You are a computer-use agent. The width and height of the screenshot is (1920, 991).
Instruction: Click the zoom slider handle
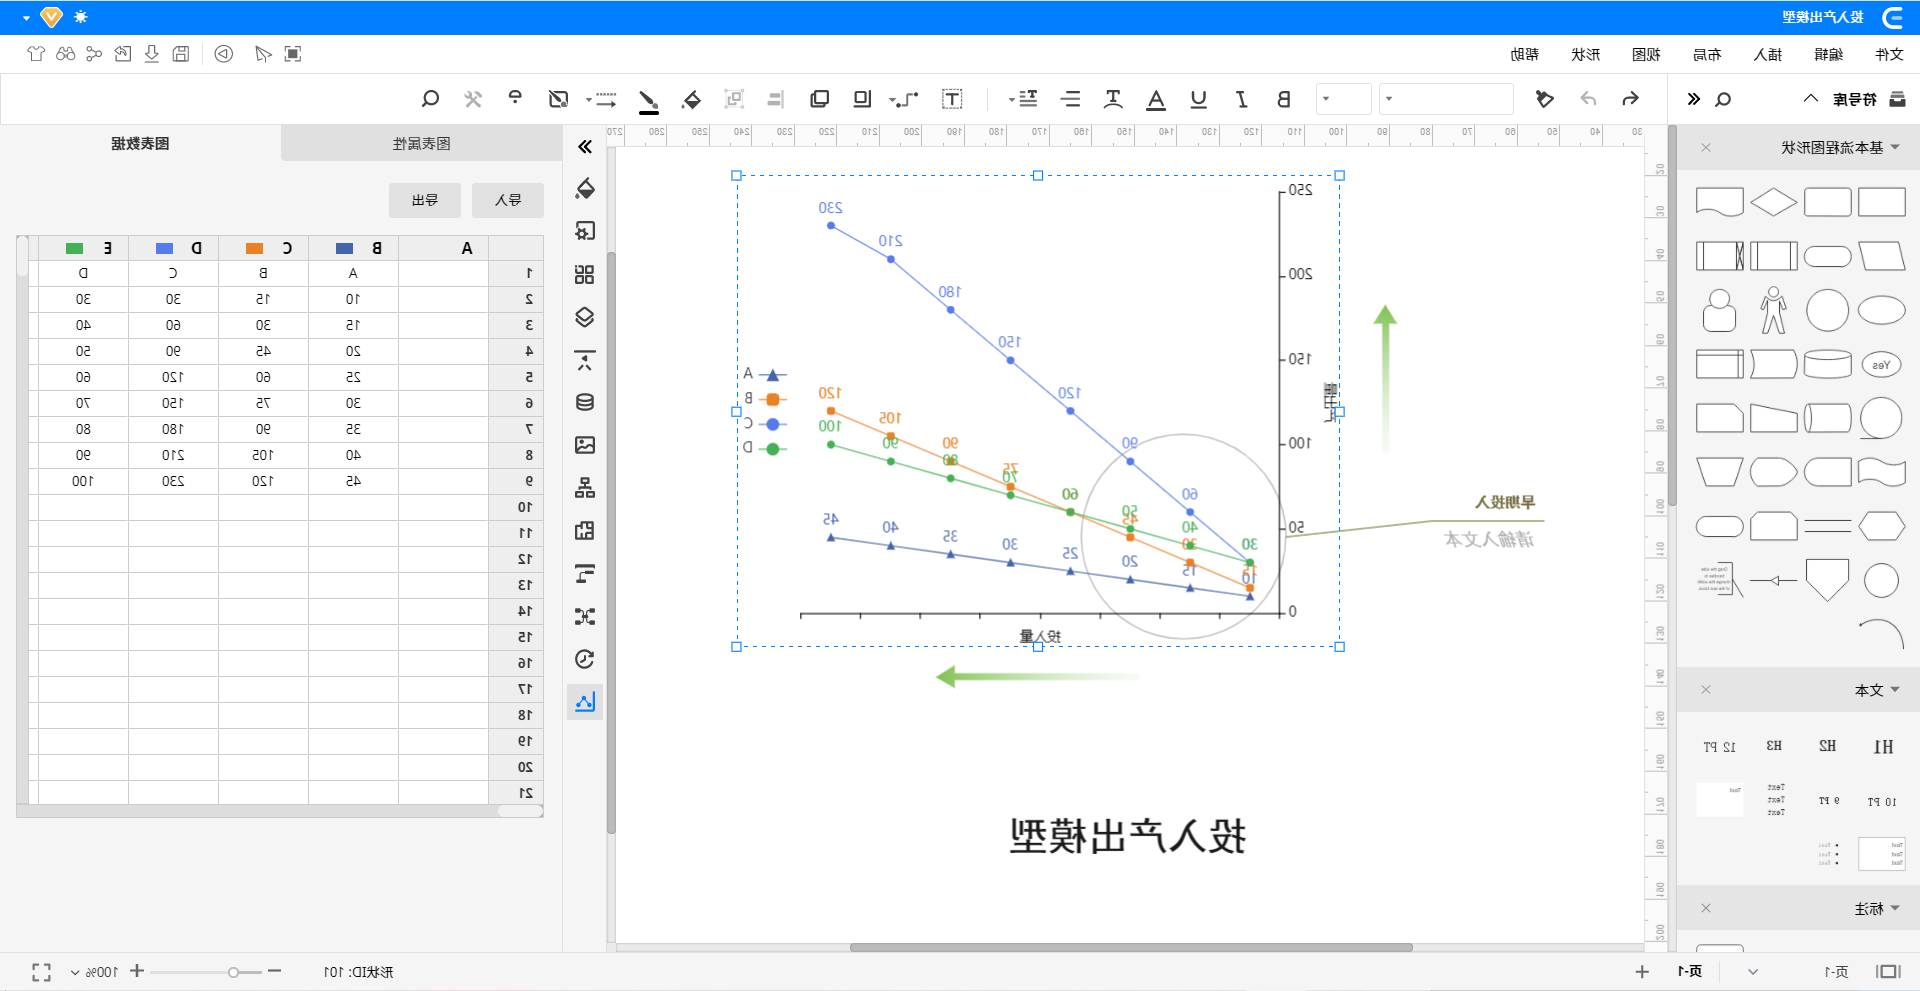click(233, 972)
